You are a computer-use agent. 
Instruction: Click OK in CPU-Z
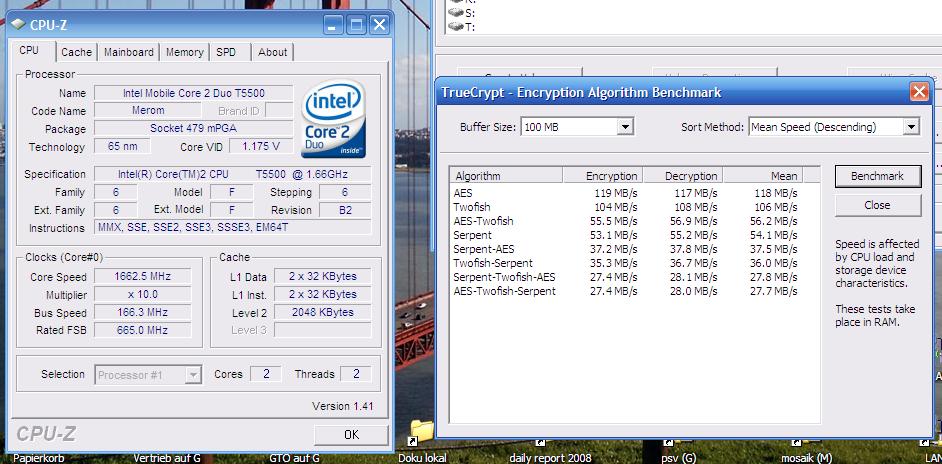(x=351, y=435)
